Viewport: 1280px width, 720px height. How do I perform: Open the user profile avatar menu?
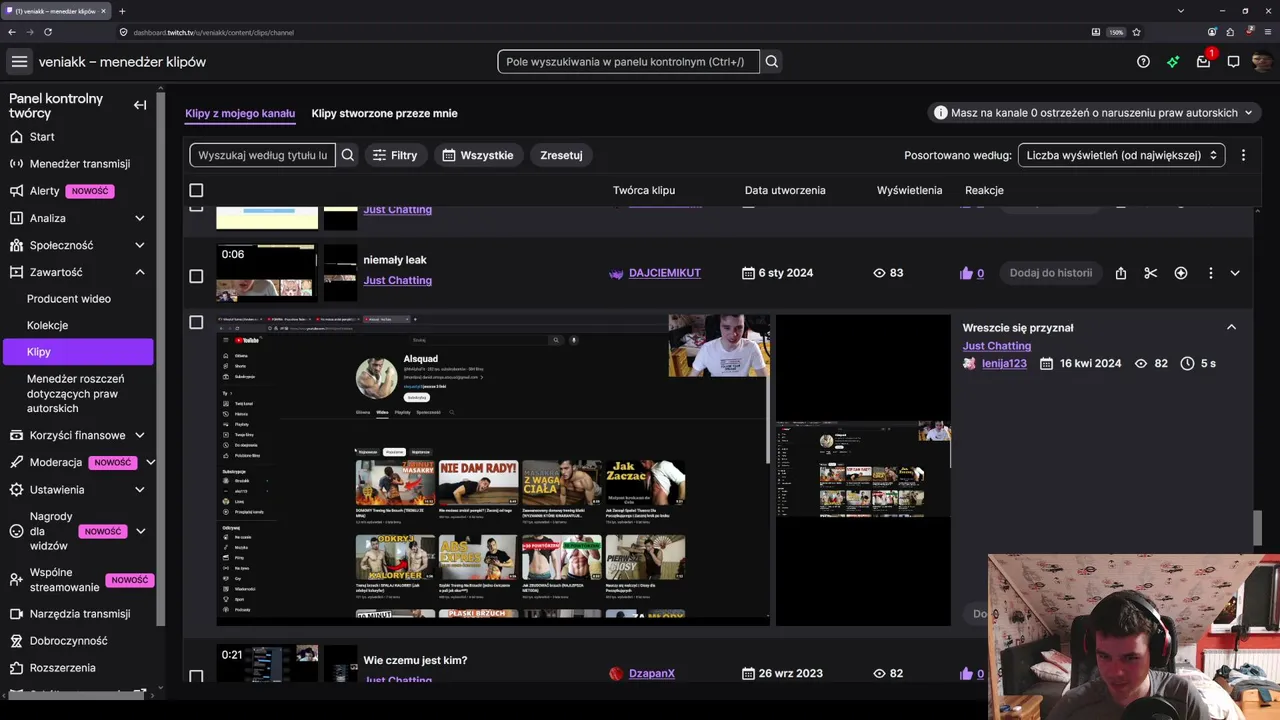click(x=1262, y=62)
